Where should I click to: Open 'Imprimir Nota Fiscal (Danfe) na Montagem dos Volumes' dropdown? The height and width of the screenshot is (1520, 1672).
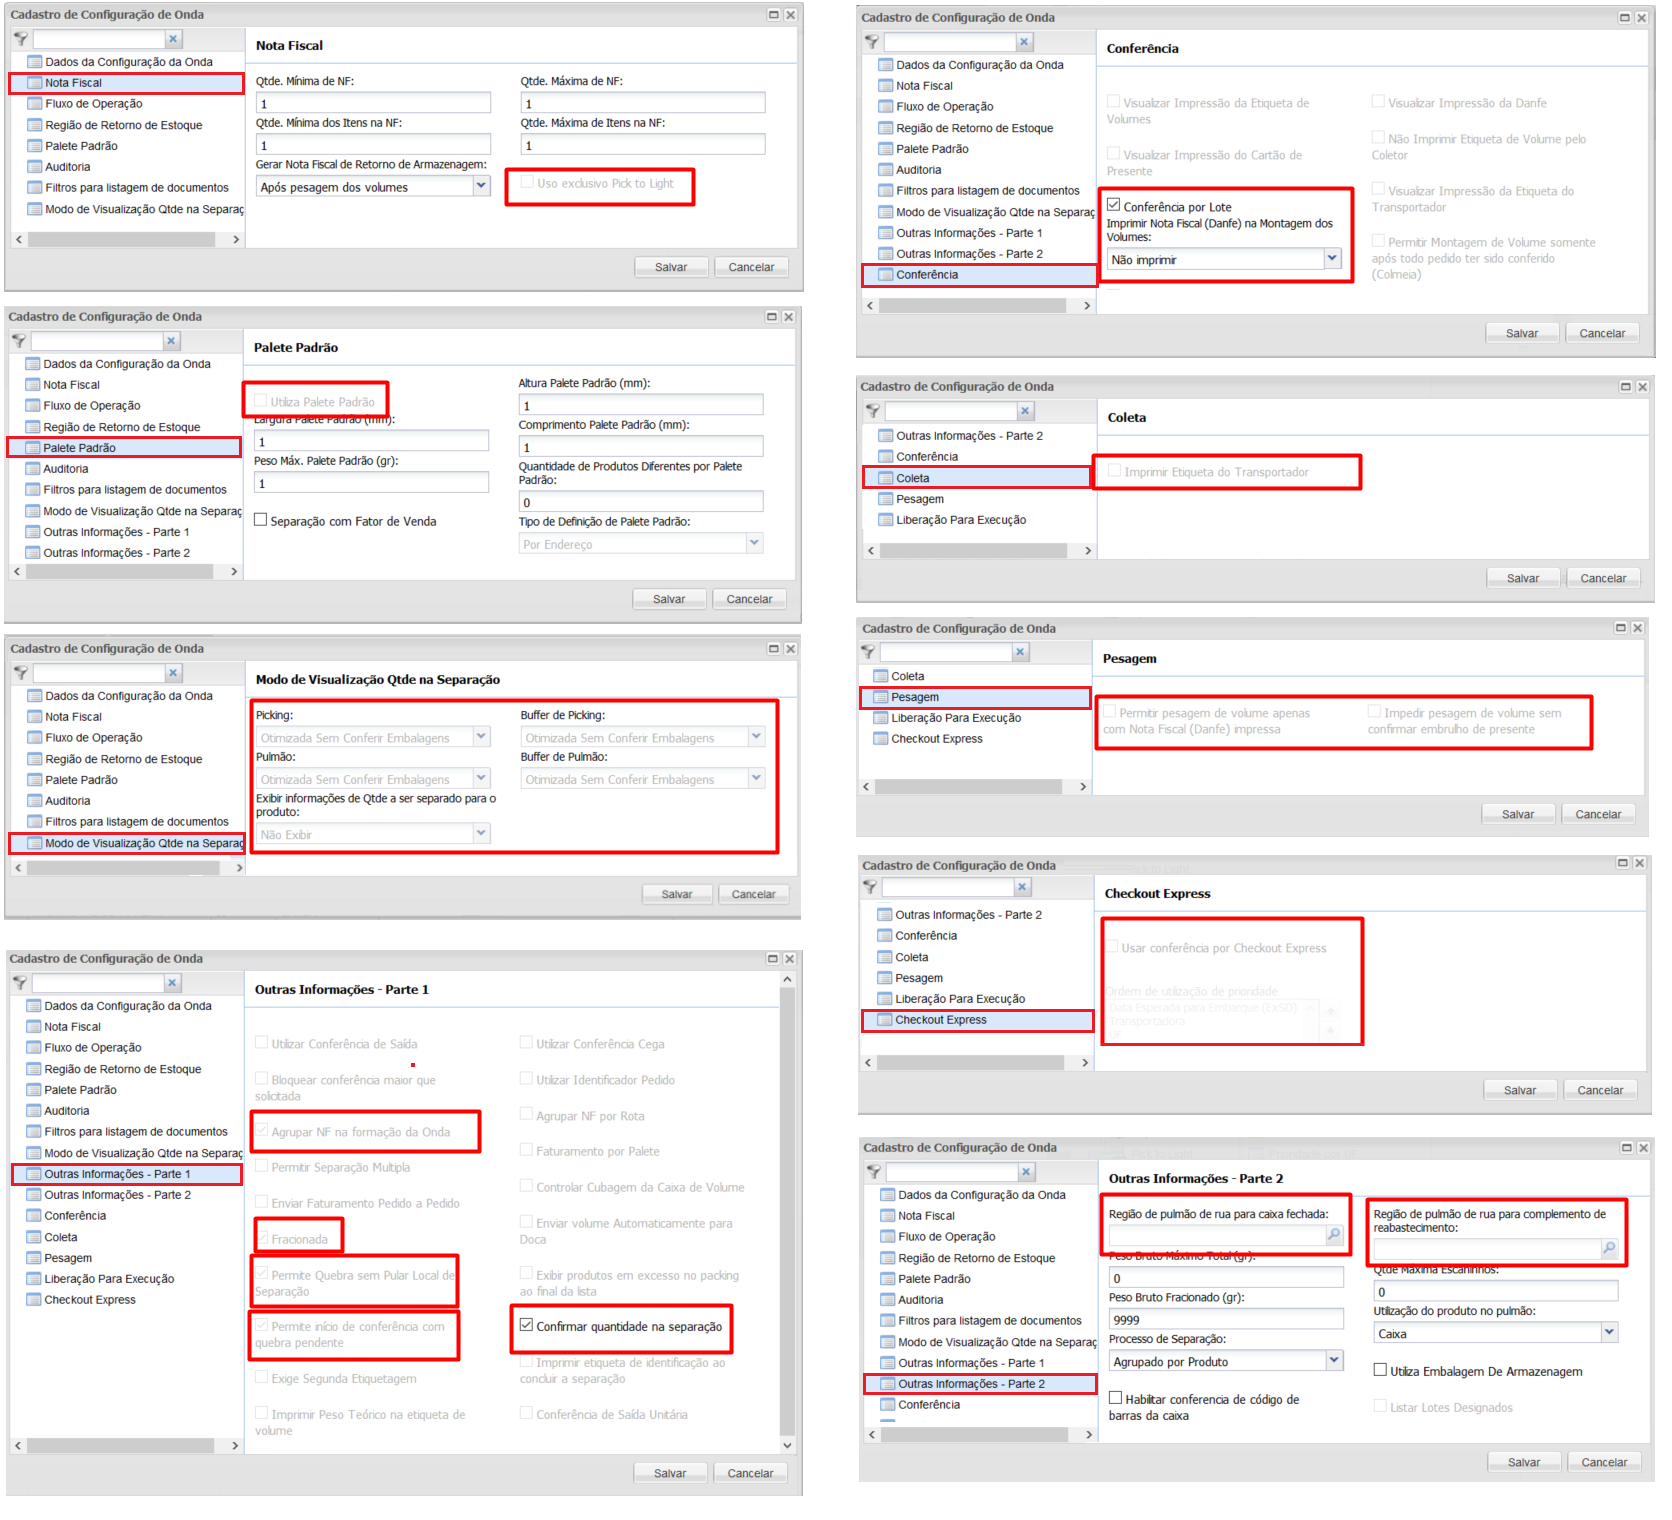coord(1332,259)
